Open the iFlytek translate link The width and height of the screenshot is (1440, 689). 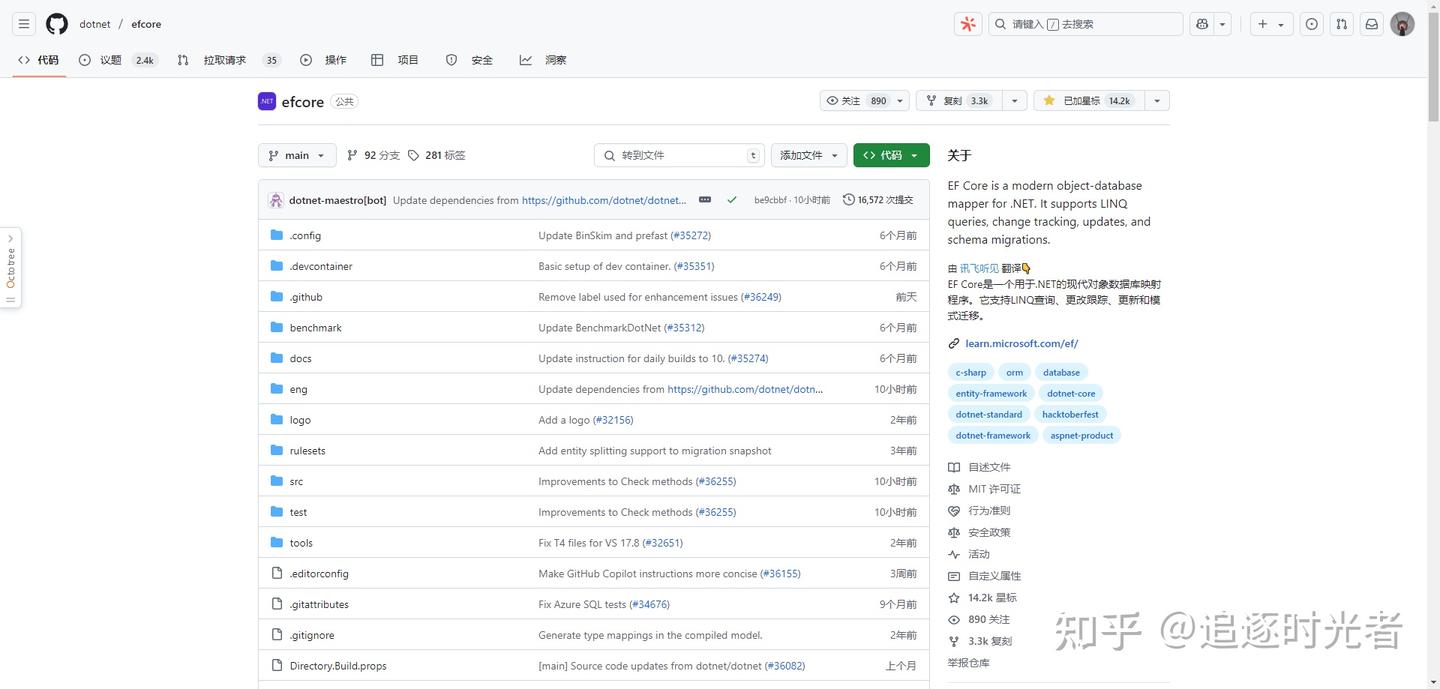[979, 268]
